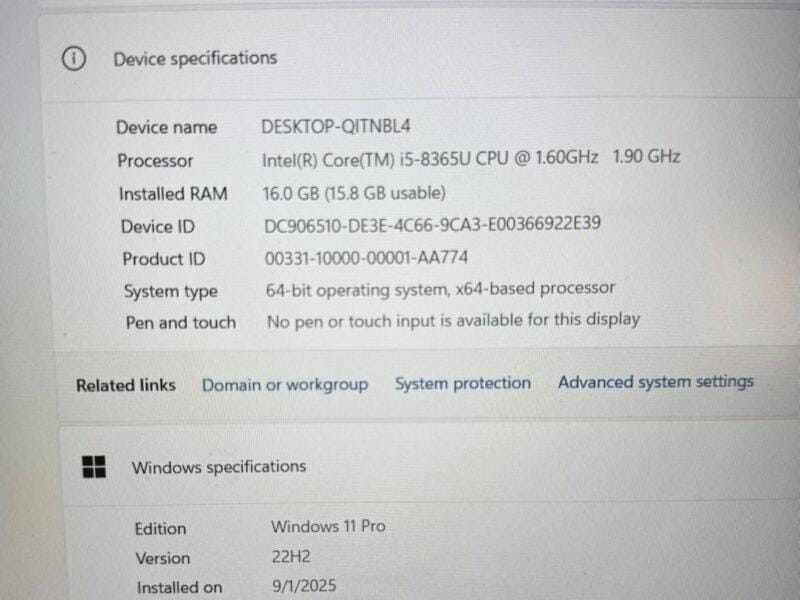Open the Domain or workgroup link
This screenshot has height=600, width=800.
pos(285,385)
